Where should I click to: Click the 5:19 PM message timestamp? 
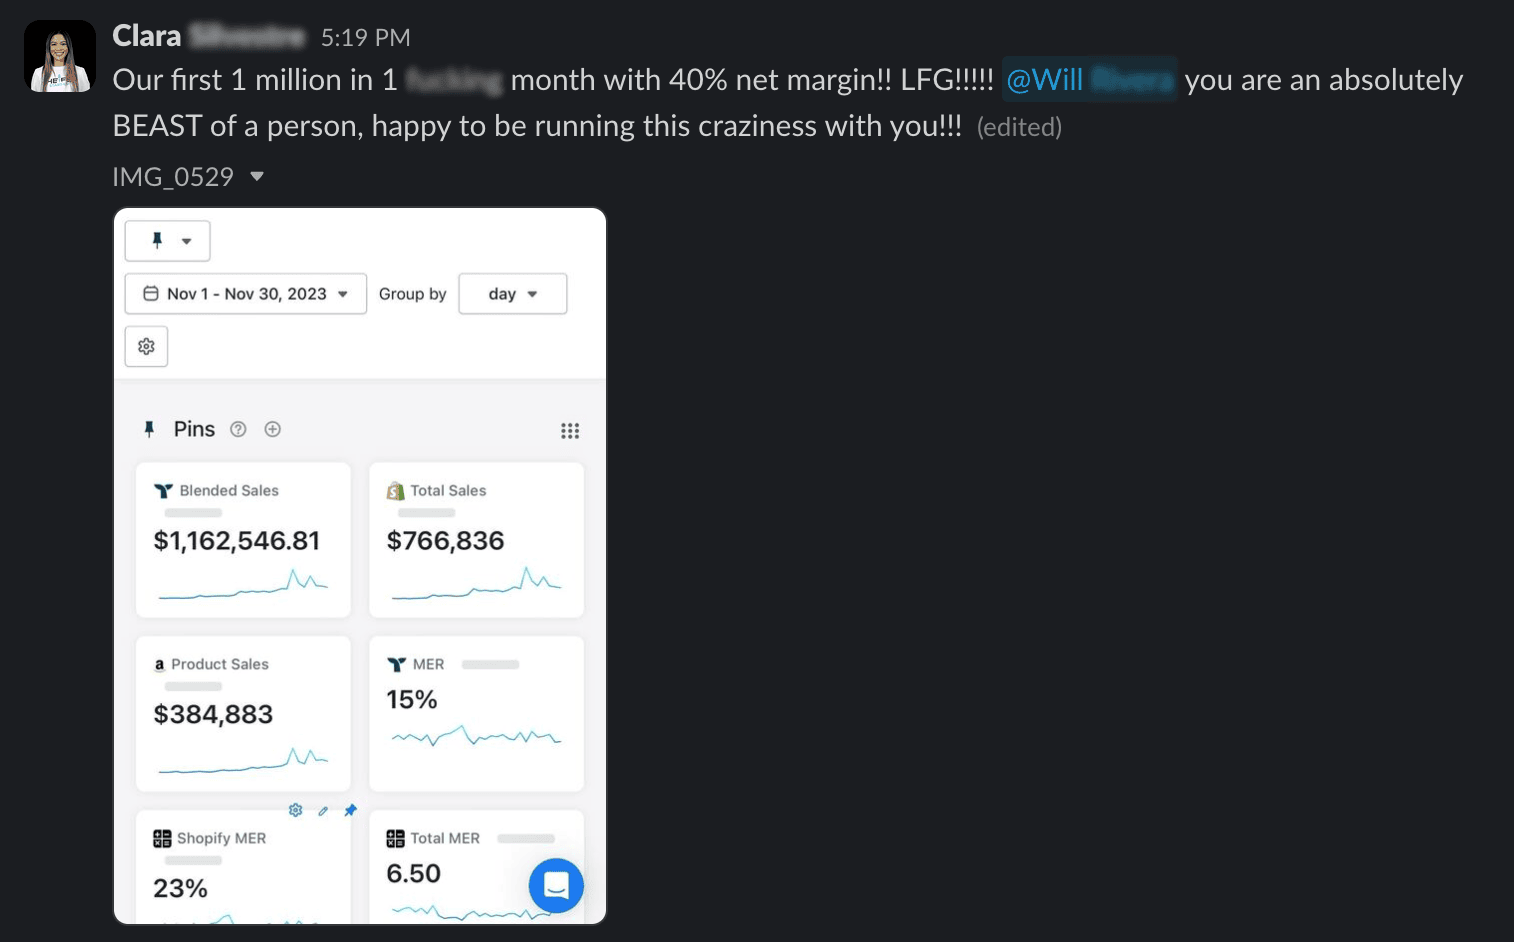(x=365, y=38)
